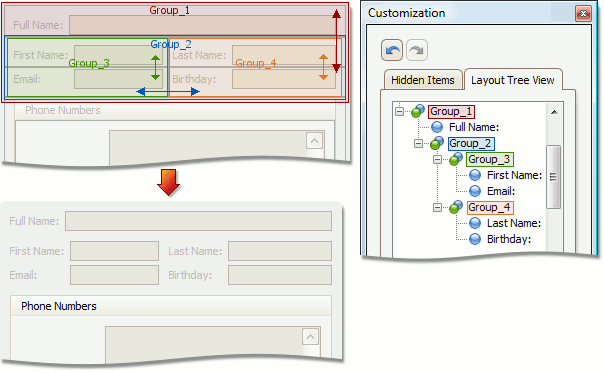This screenshot has height=372, width=604.
Task: Click the Undo arrow in Customization
Action: click(392, 50)
